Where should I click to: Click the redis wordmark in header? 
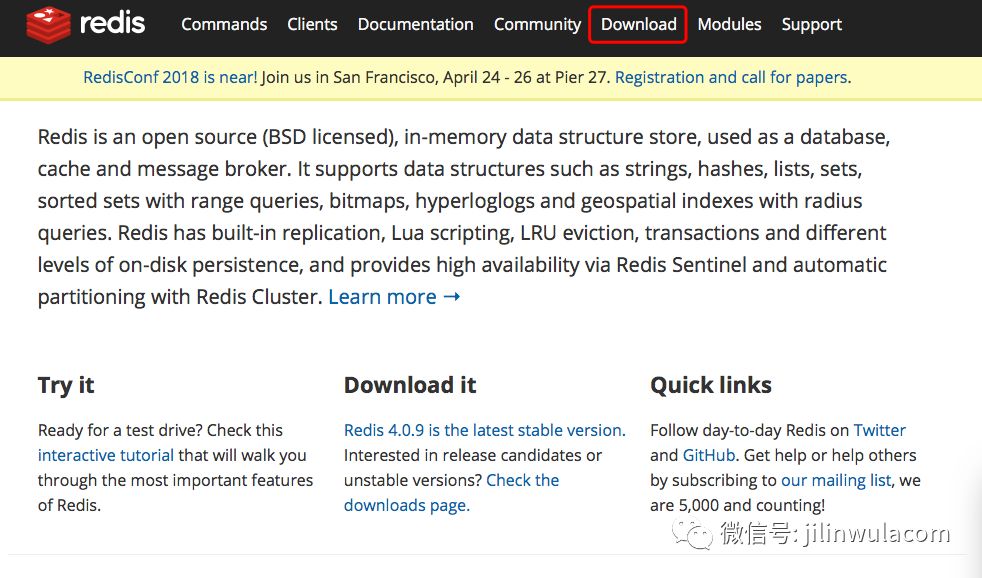112,23
